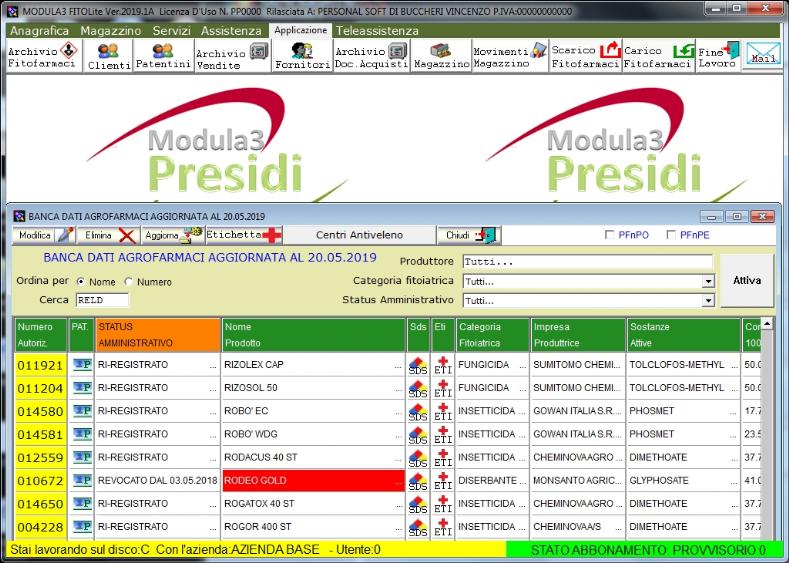Viewport: 789px width, 563px height.
Task: Select REVOCATO DAL 03.05.2018 status cell
Action: pyautogui.click(x=157, y=480)
